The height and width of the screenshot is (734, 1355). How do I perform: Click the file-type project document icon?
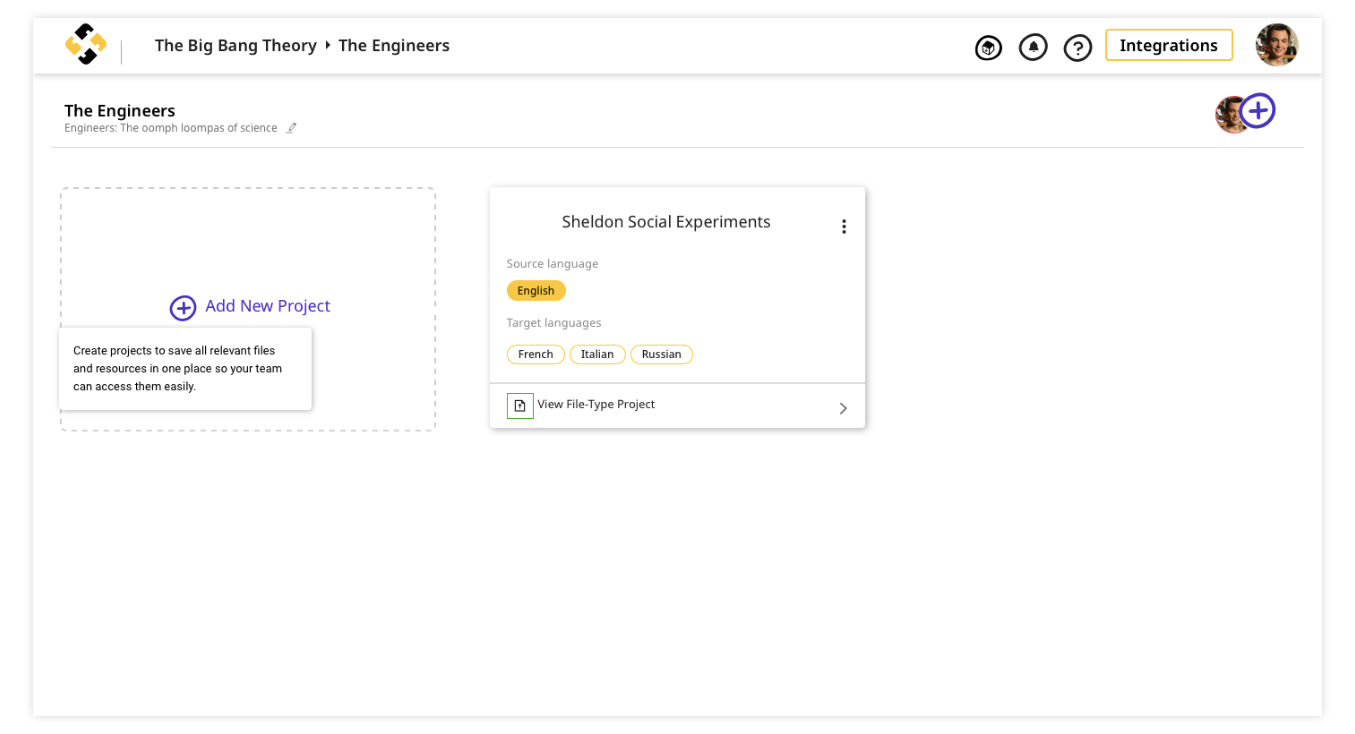520,405
